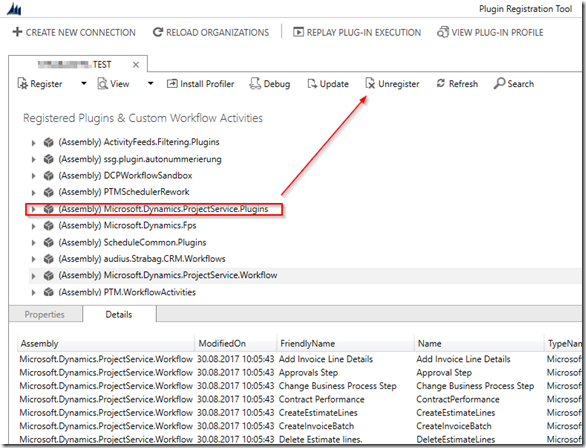The width and height of the screenshot is (586, 448).
Task: Click the View Plug-in Profile icon
Action: [443, 32]
